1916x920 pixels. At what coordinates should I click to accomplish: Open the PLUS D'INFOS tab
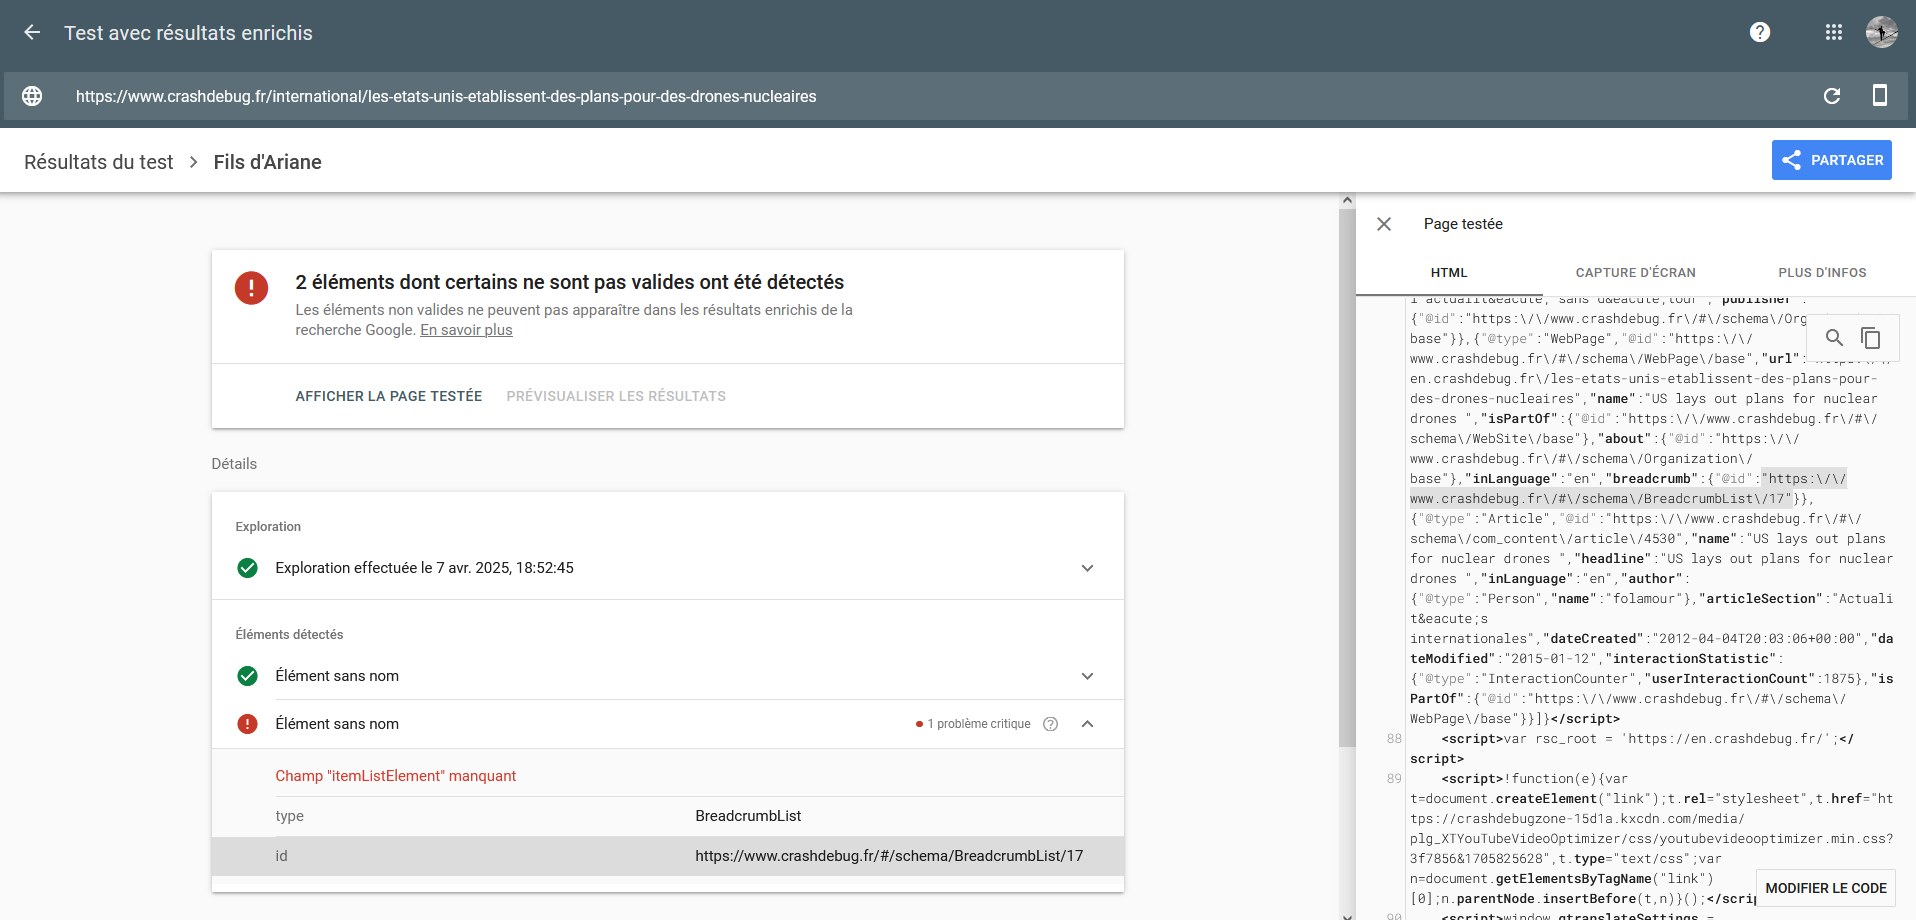[1821, 273]
